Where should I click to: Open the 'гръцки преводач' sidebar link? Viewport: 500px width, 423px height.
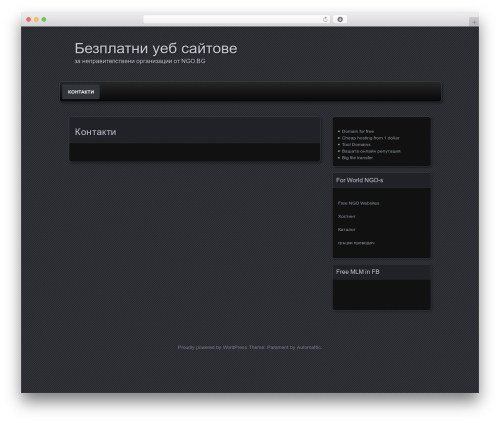pos(356,243)
